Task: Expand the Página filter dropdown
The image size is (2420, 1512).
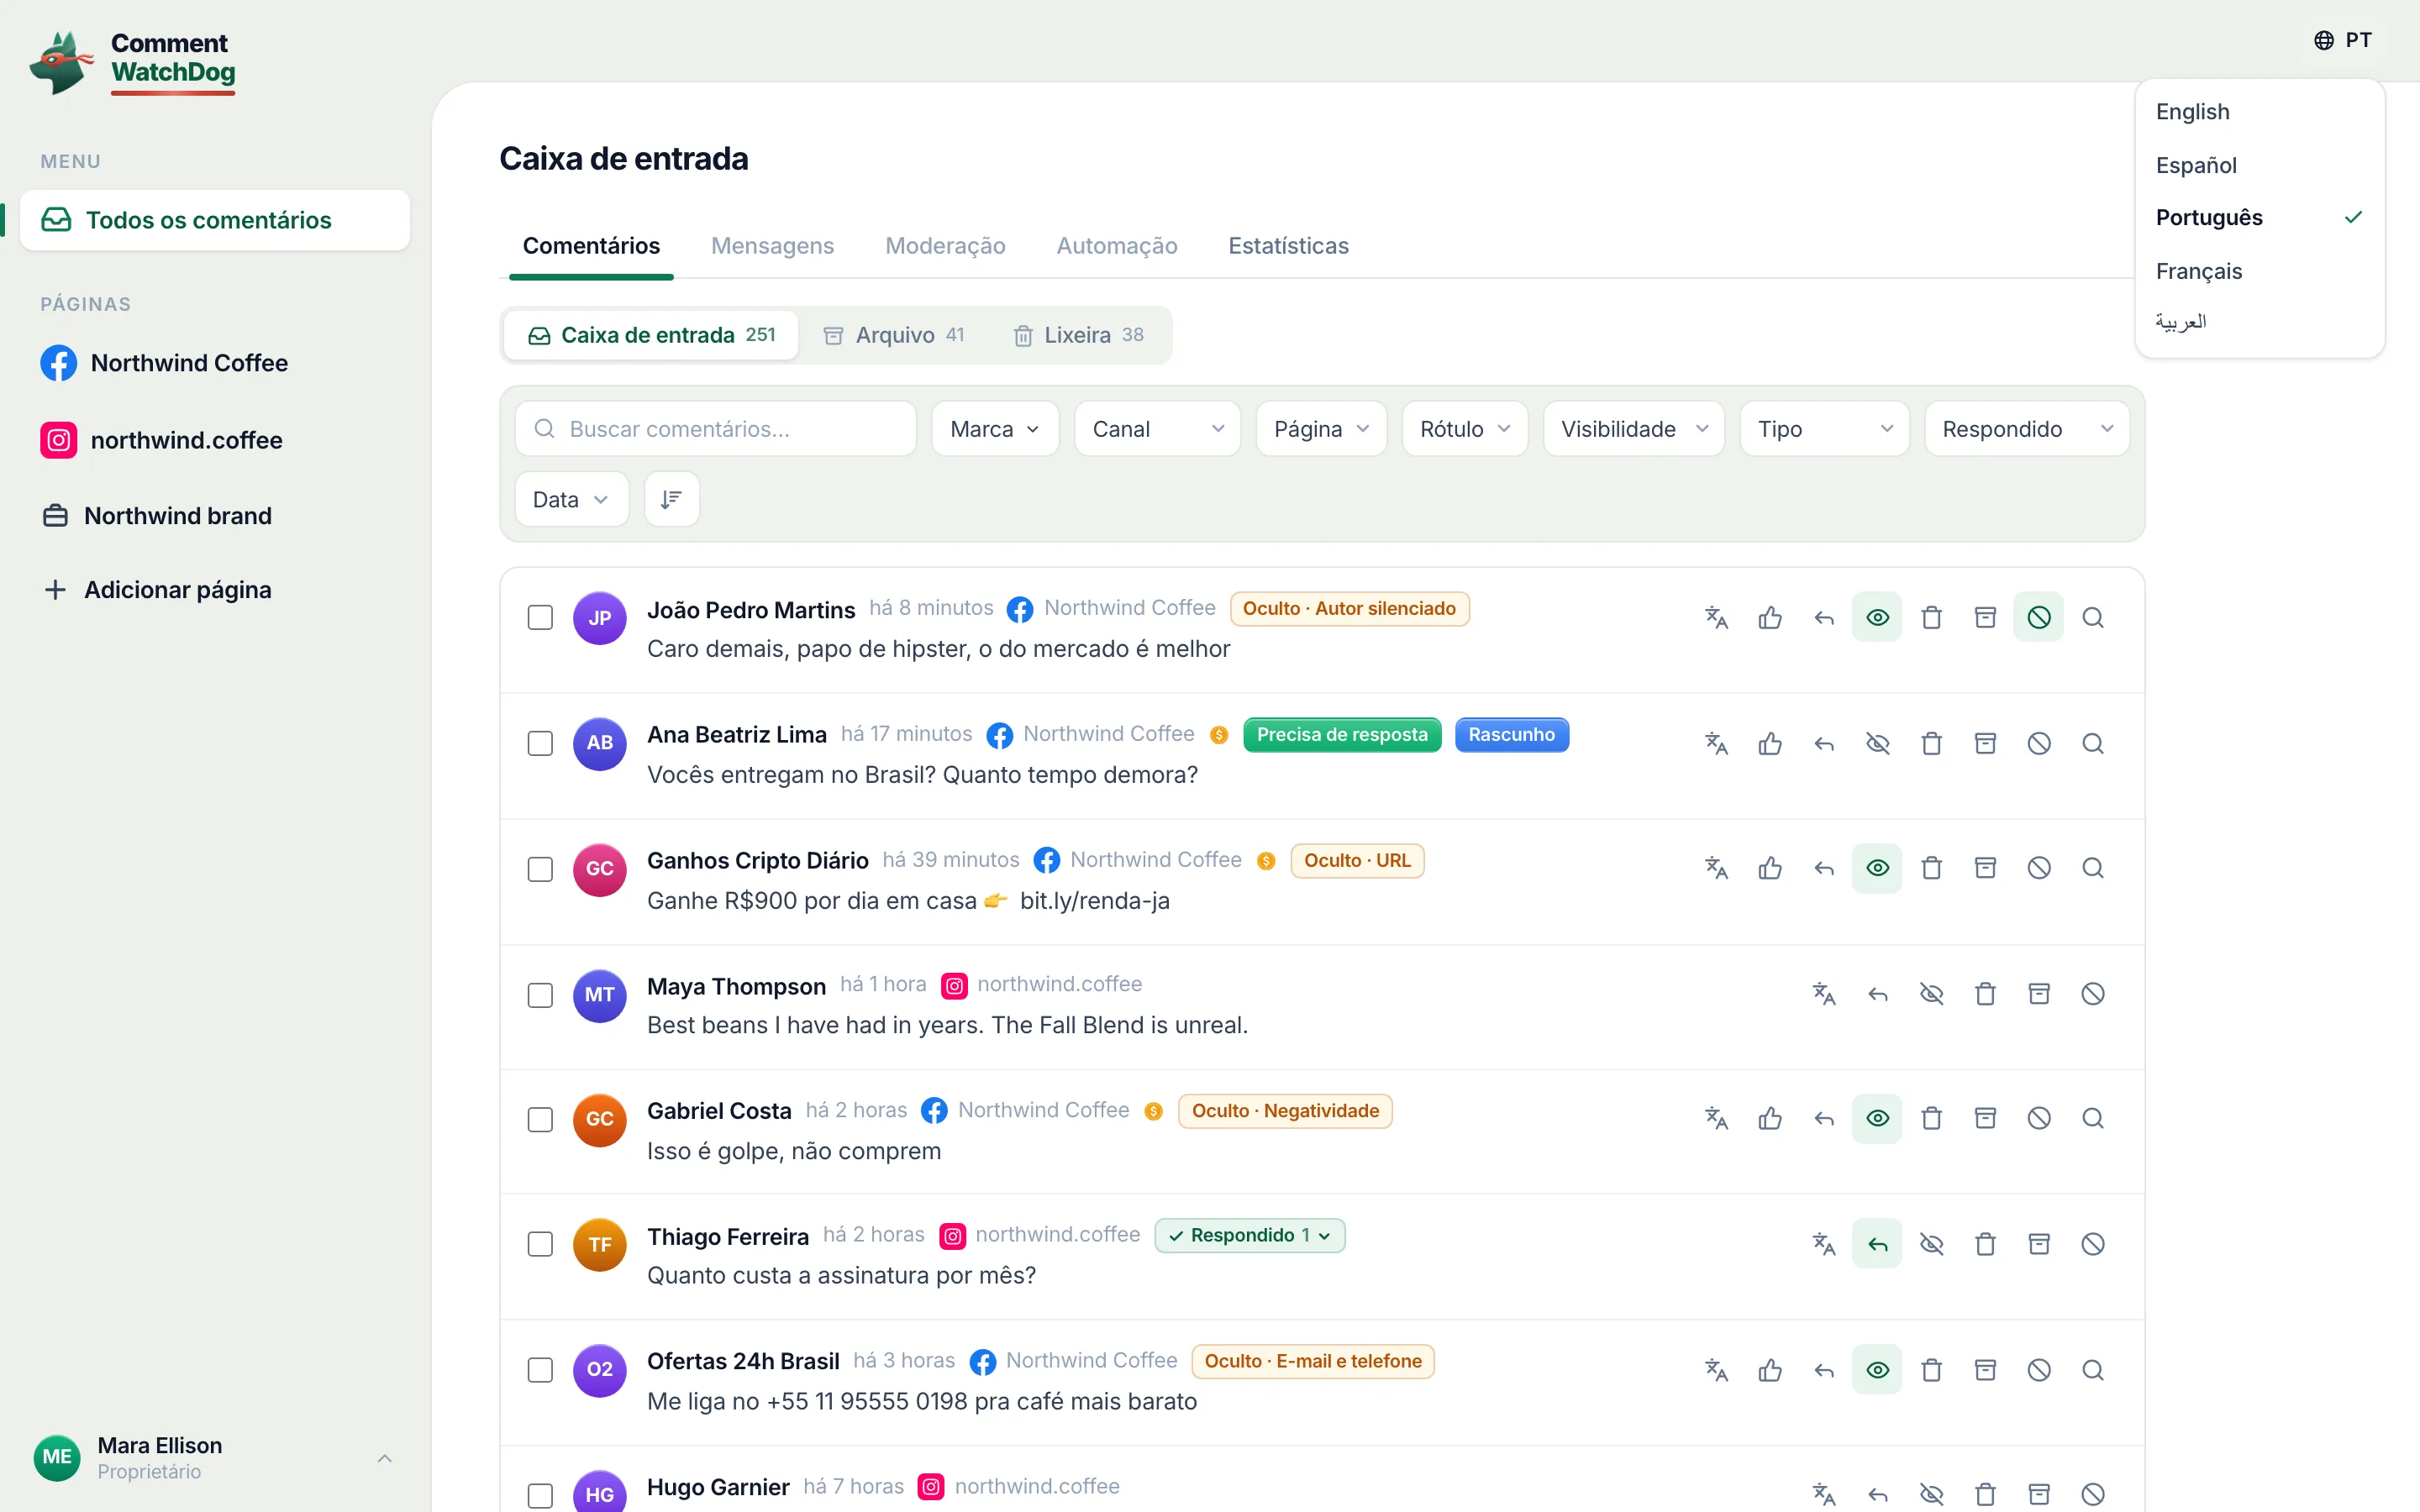Action: tap(1321, 429)
